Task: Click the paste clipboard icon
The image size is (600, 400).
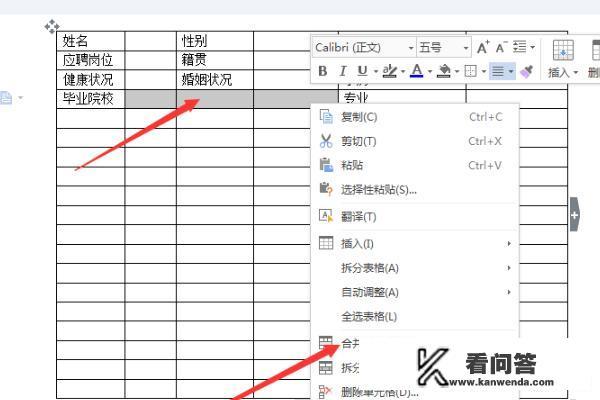Action: coord(326,165)
